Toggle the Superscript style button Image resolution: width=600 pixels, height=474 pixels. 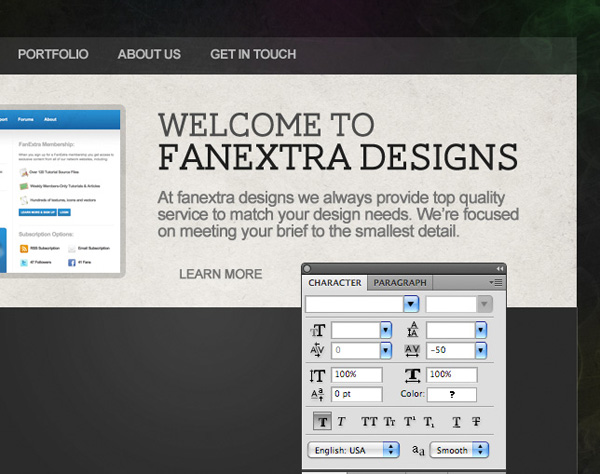(x=410, y=422)
